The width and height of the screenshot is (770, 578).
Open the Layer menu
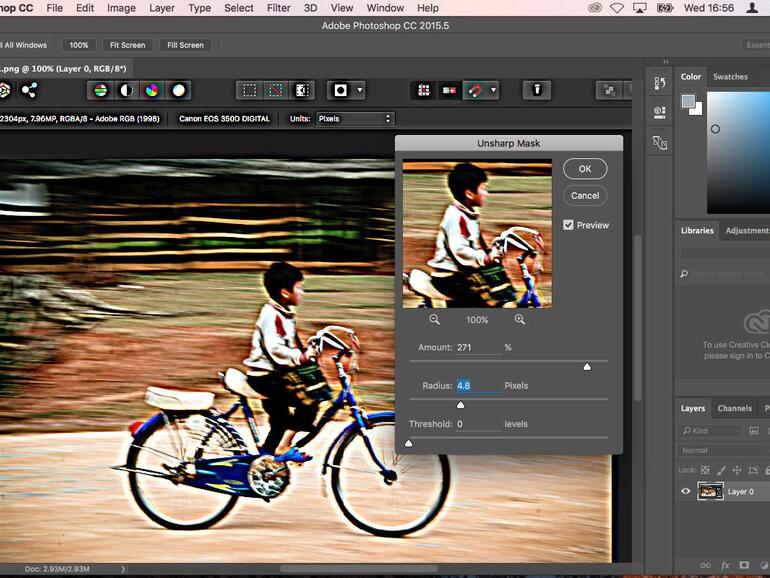click(x=162, y=8)
